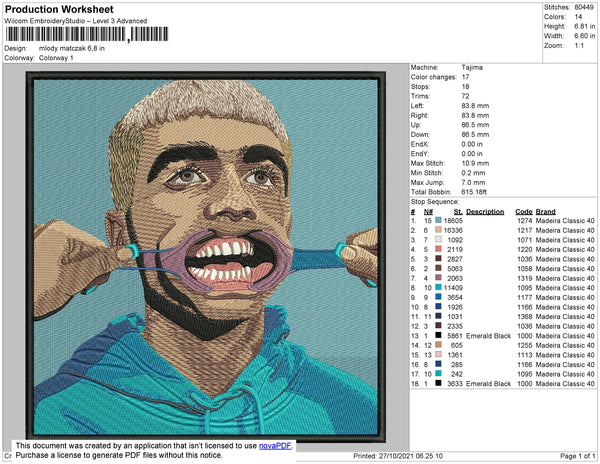Image resolution: width=600 pixels, height=464 pixels.
Task: Click the 'N#' column header
Action: coord(428,212)
